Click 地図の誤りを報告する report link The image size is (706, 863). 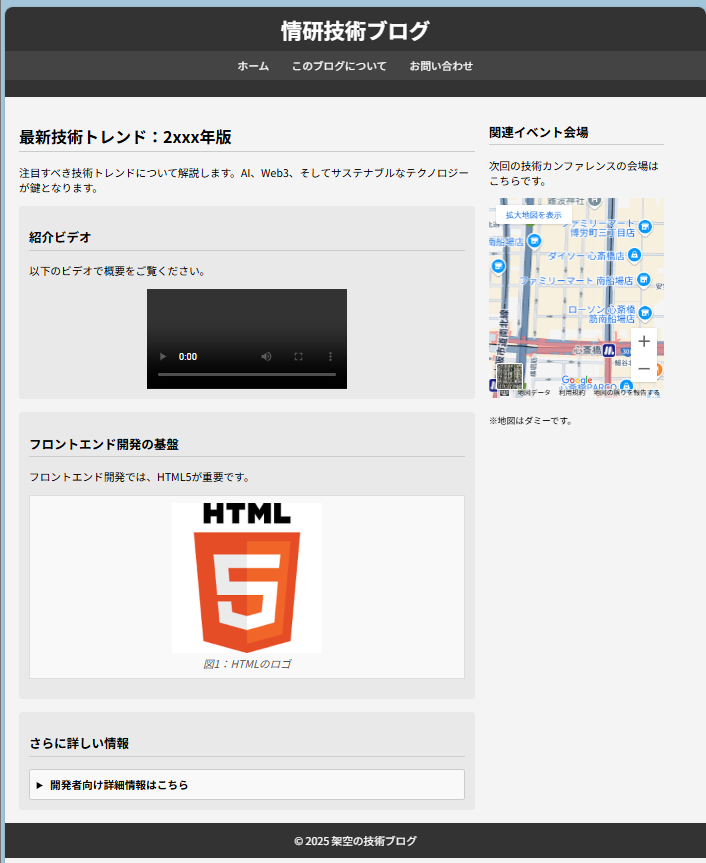pos(626,393)
